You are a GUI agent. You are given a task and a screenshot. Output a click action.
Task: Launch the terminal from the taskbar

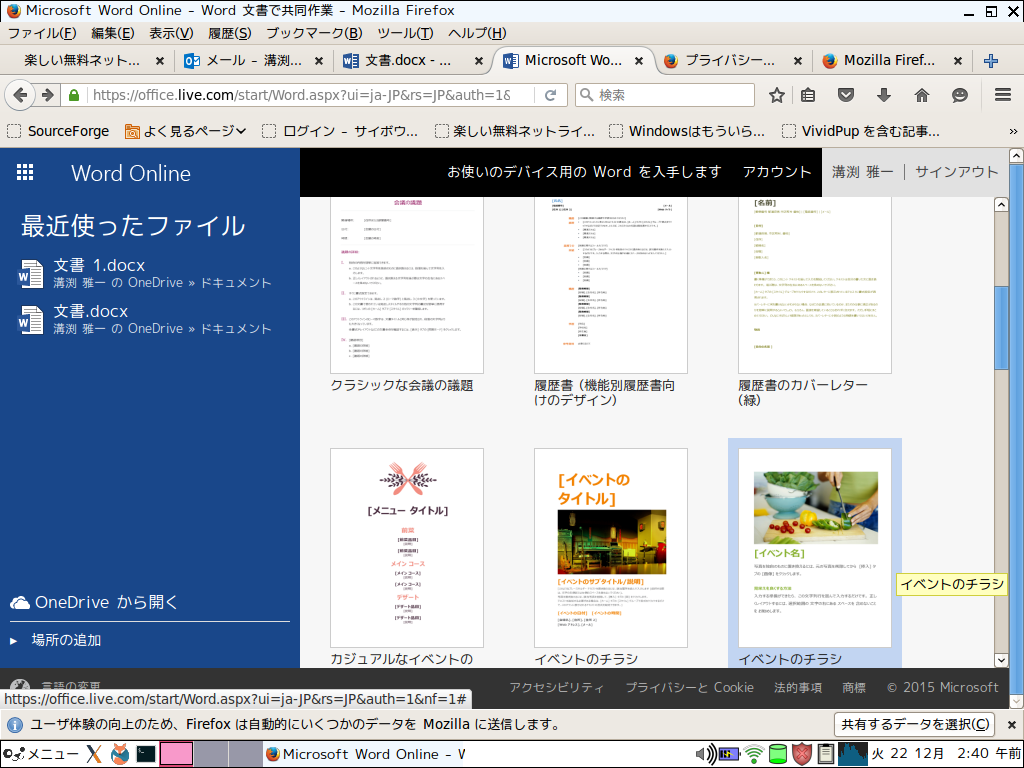pos(146,754)
